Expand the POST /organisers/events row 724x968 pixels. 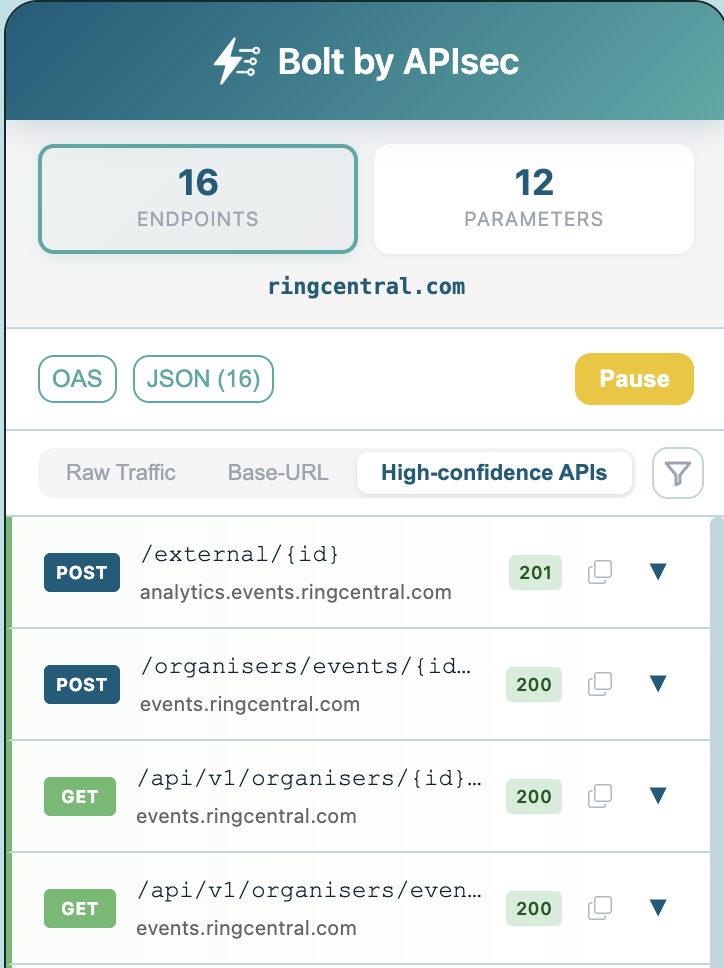tap(658, 683)
